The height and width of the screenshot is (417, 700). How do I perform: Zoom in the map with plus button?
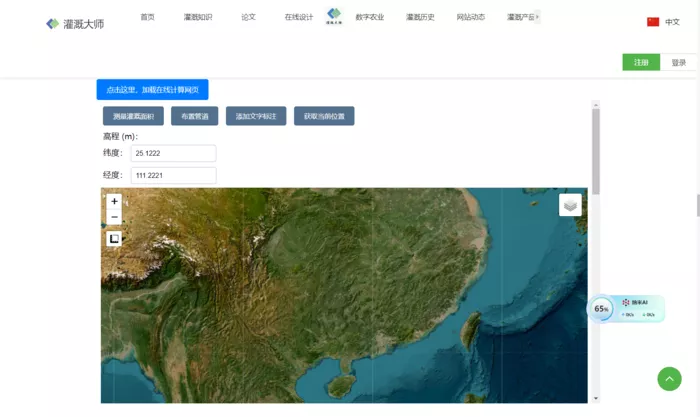point(114,201)
